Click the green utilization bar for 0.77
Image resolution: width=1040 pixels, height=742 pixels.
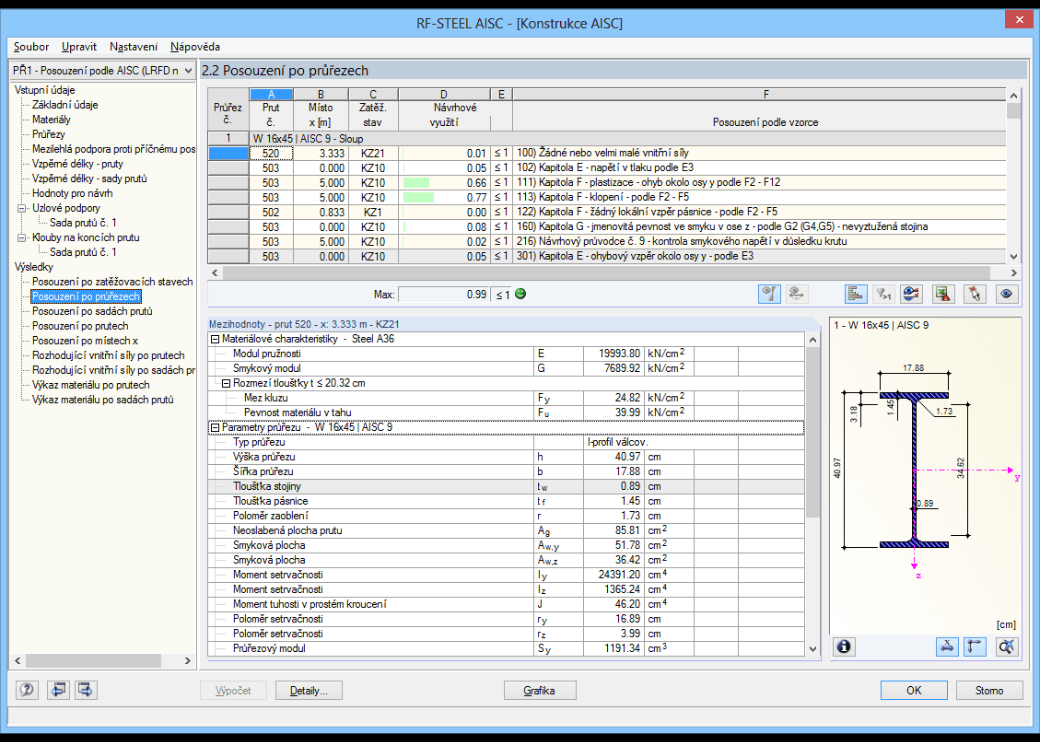(418, 197)
